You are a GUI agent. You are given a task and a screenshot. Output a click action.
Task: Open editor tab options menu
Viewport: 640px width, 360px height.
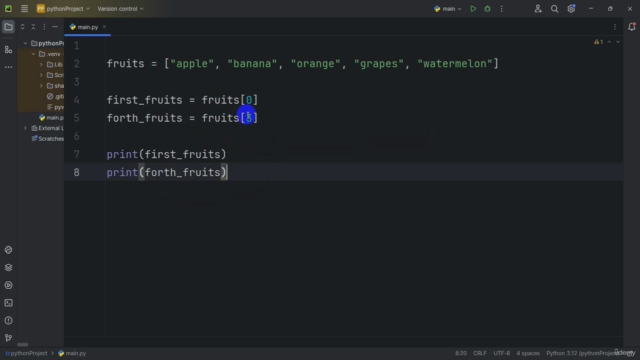pyautogui.click(x=615, y=27)
